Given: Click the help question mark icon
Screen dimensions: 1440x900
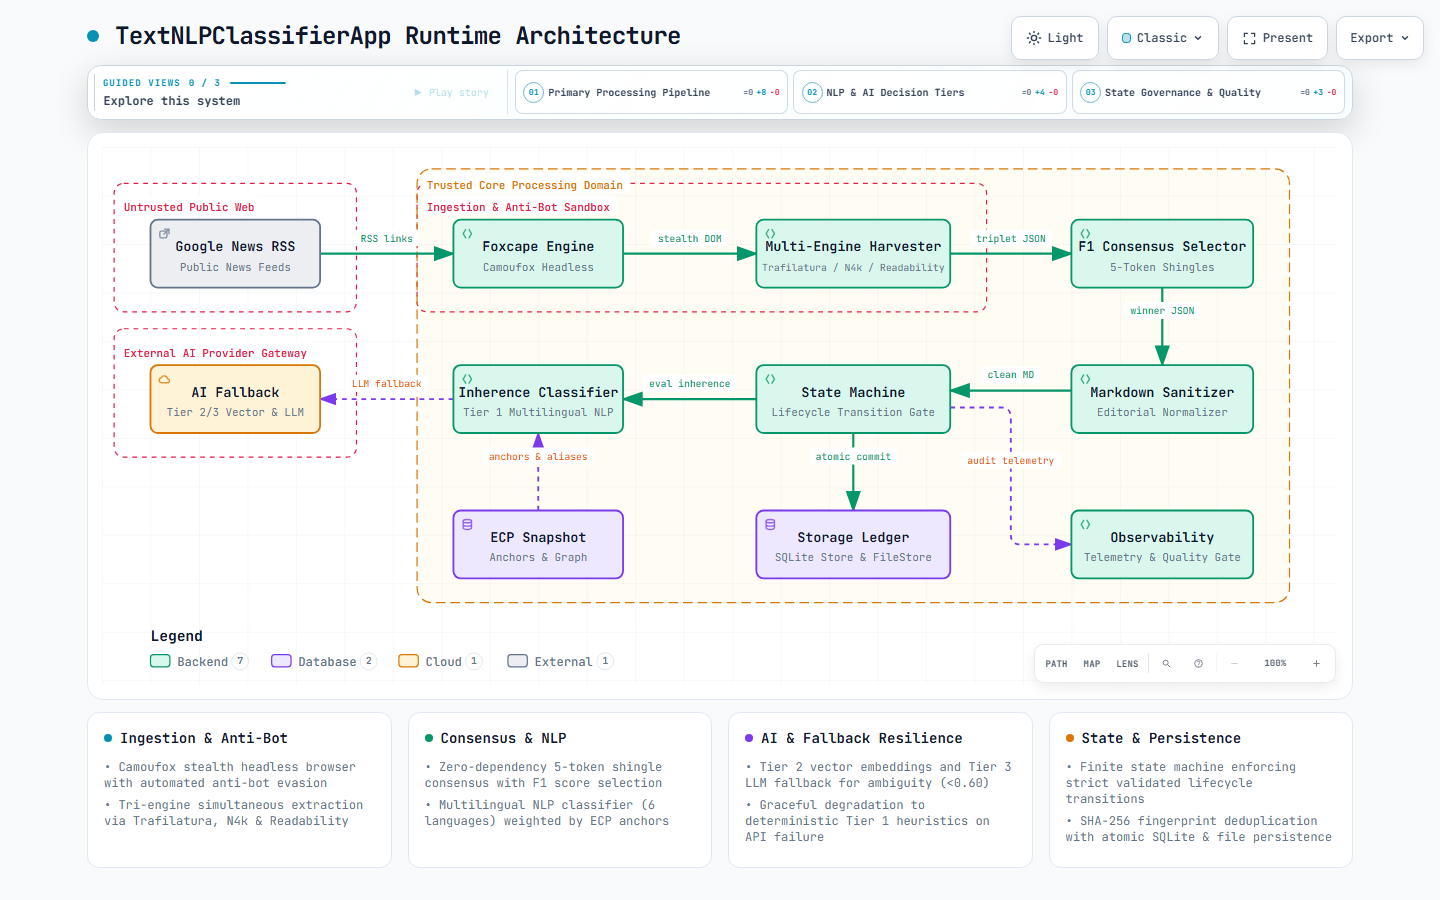Looking at the screenshot, I should [1198, 664].
